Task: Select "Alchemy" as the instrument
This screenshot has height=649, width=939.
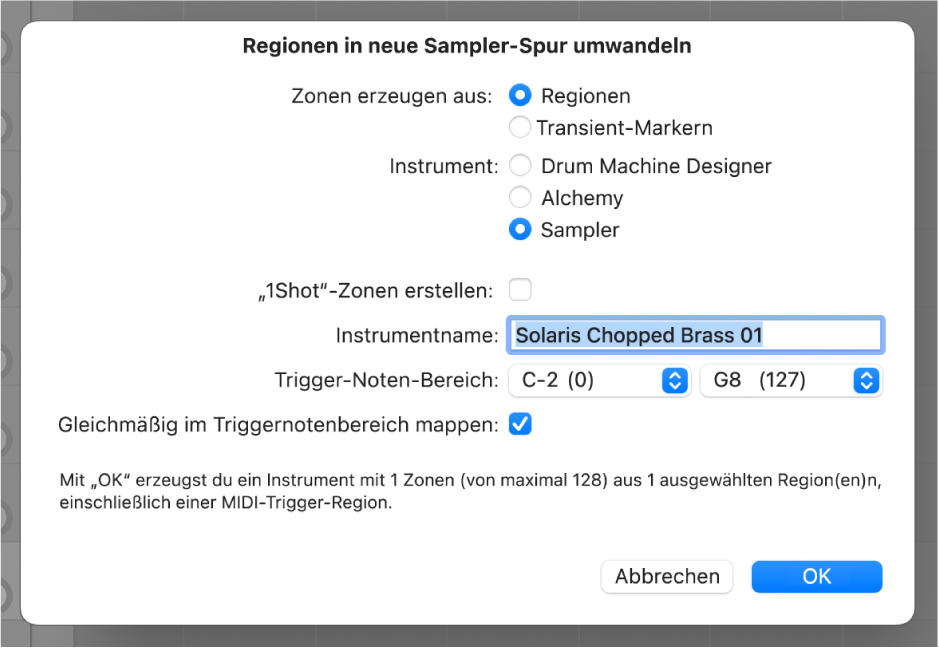Action: pos(520,197)
